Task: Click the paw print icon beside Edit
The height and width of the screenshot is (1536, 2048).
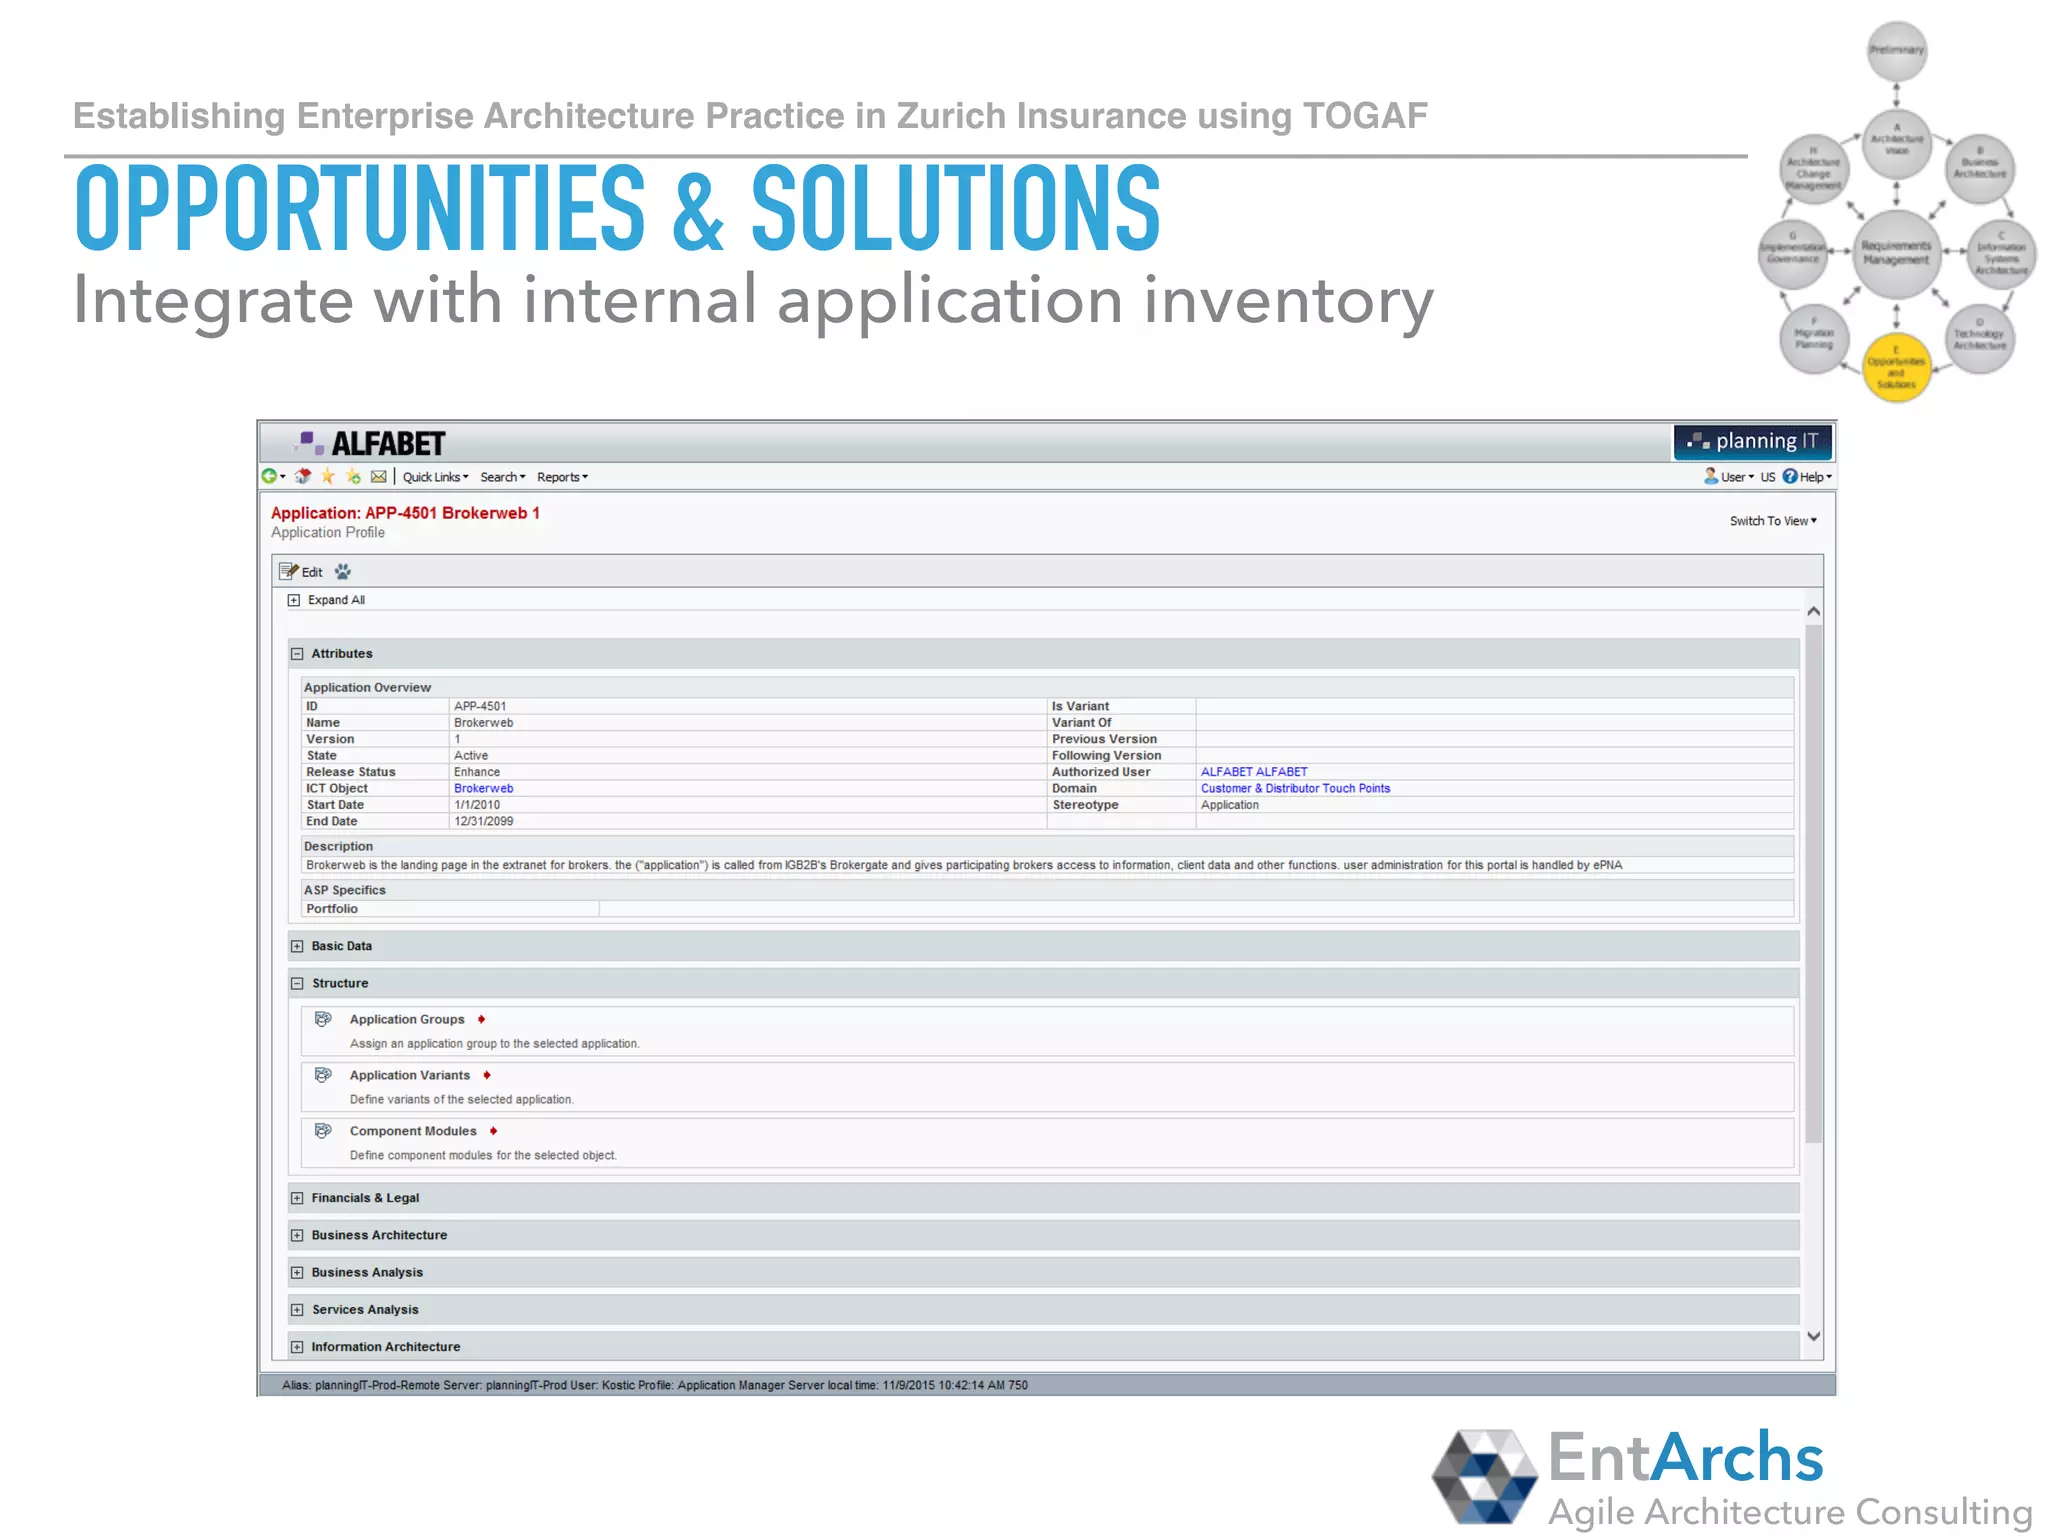Action: tap(343, 572)
